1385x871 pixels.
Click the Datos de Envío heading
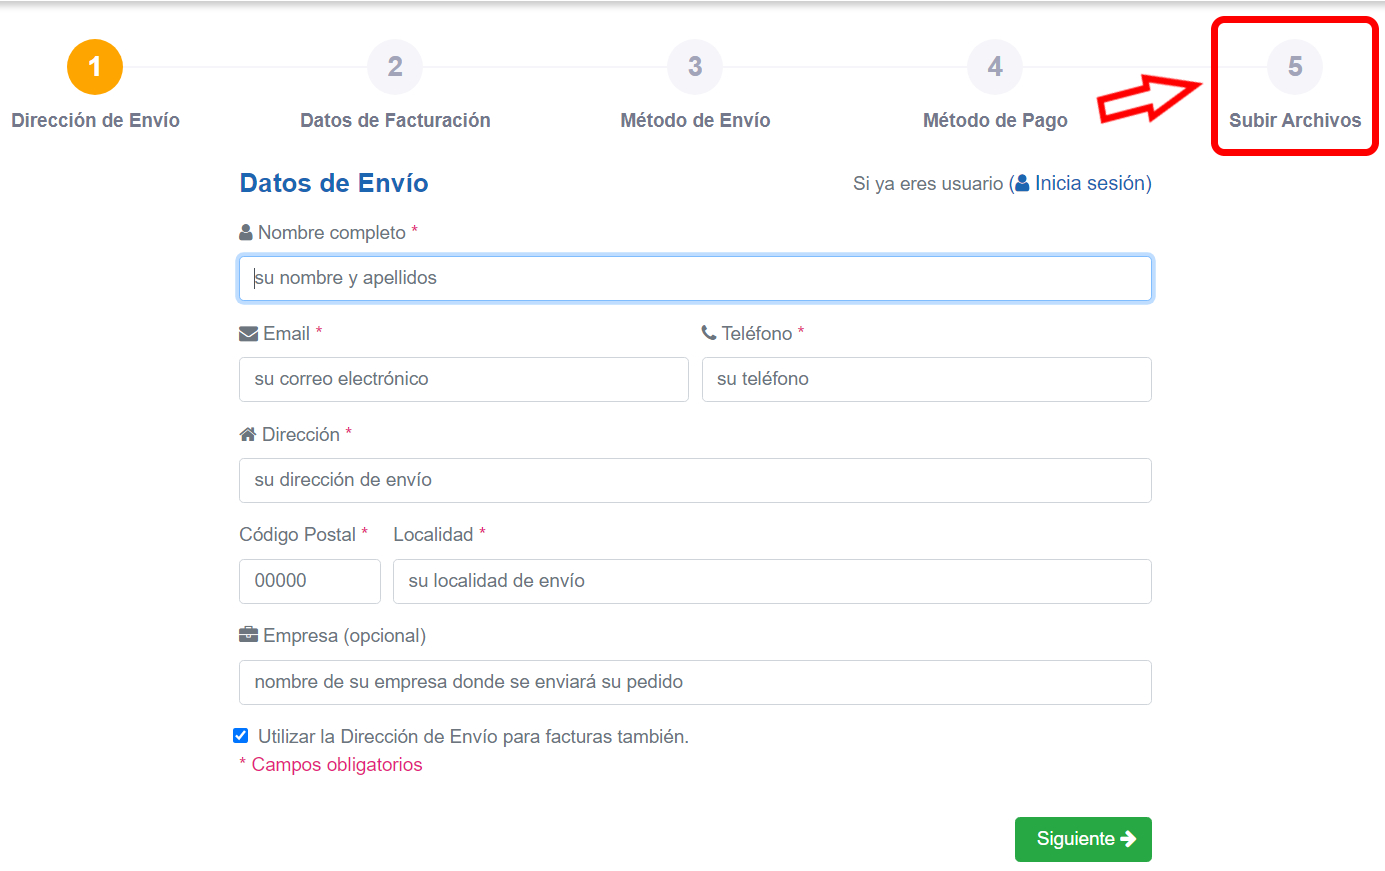pyautogui.click(x=334, y=183)
